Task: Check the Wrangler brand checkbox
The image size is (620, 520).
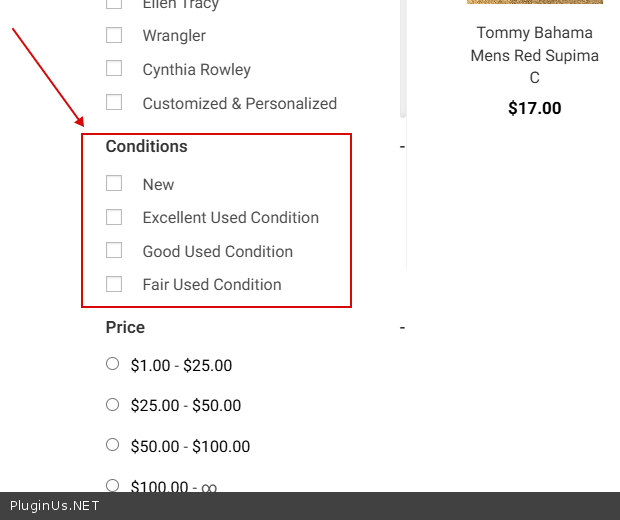Action: point(114,35)
